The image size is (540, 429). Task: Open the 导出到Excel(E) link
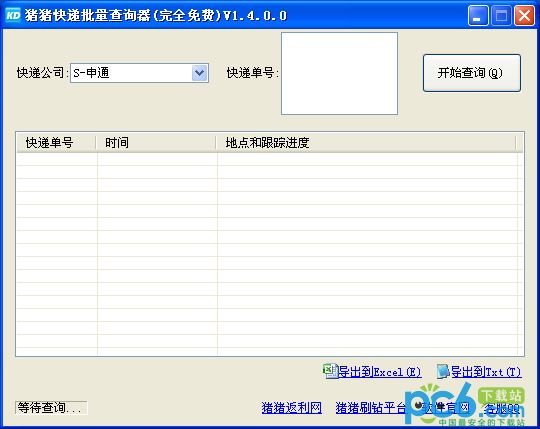380,372
